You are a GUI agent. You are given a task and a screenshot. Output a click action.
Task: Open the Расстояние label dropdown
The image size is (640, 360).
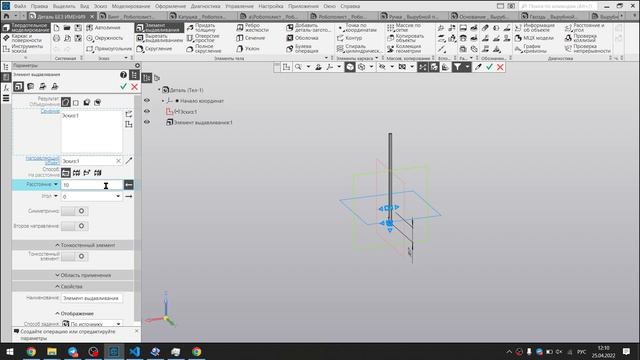tap(56, 184)
